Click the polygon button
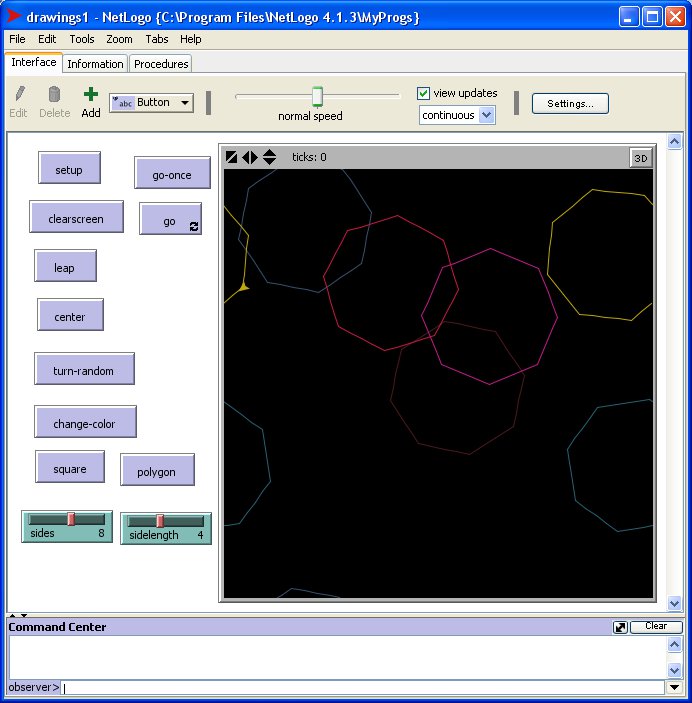This screenshot has width=692, height=703. [157, 469]
